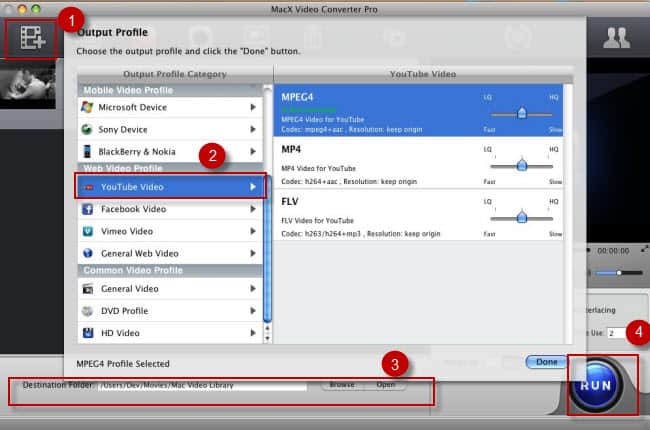Select the Sony Device category
This screenshot has width=650, height=430.
coord(170,129)
